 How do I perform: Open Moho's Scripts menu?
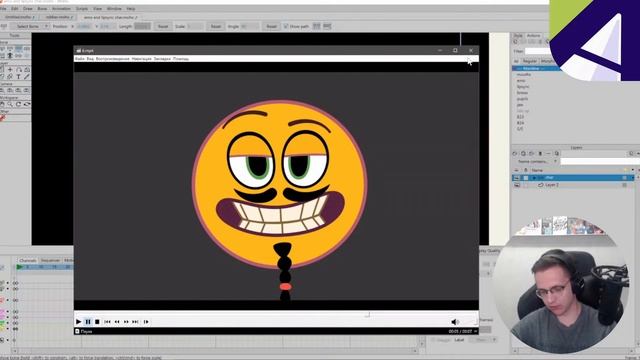82,8
